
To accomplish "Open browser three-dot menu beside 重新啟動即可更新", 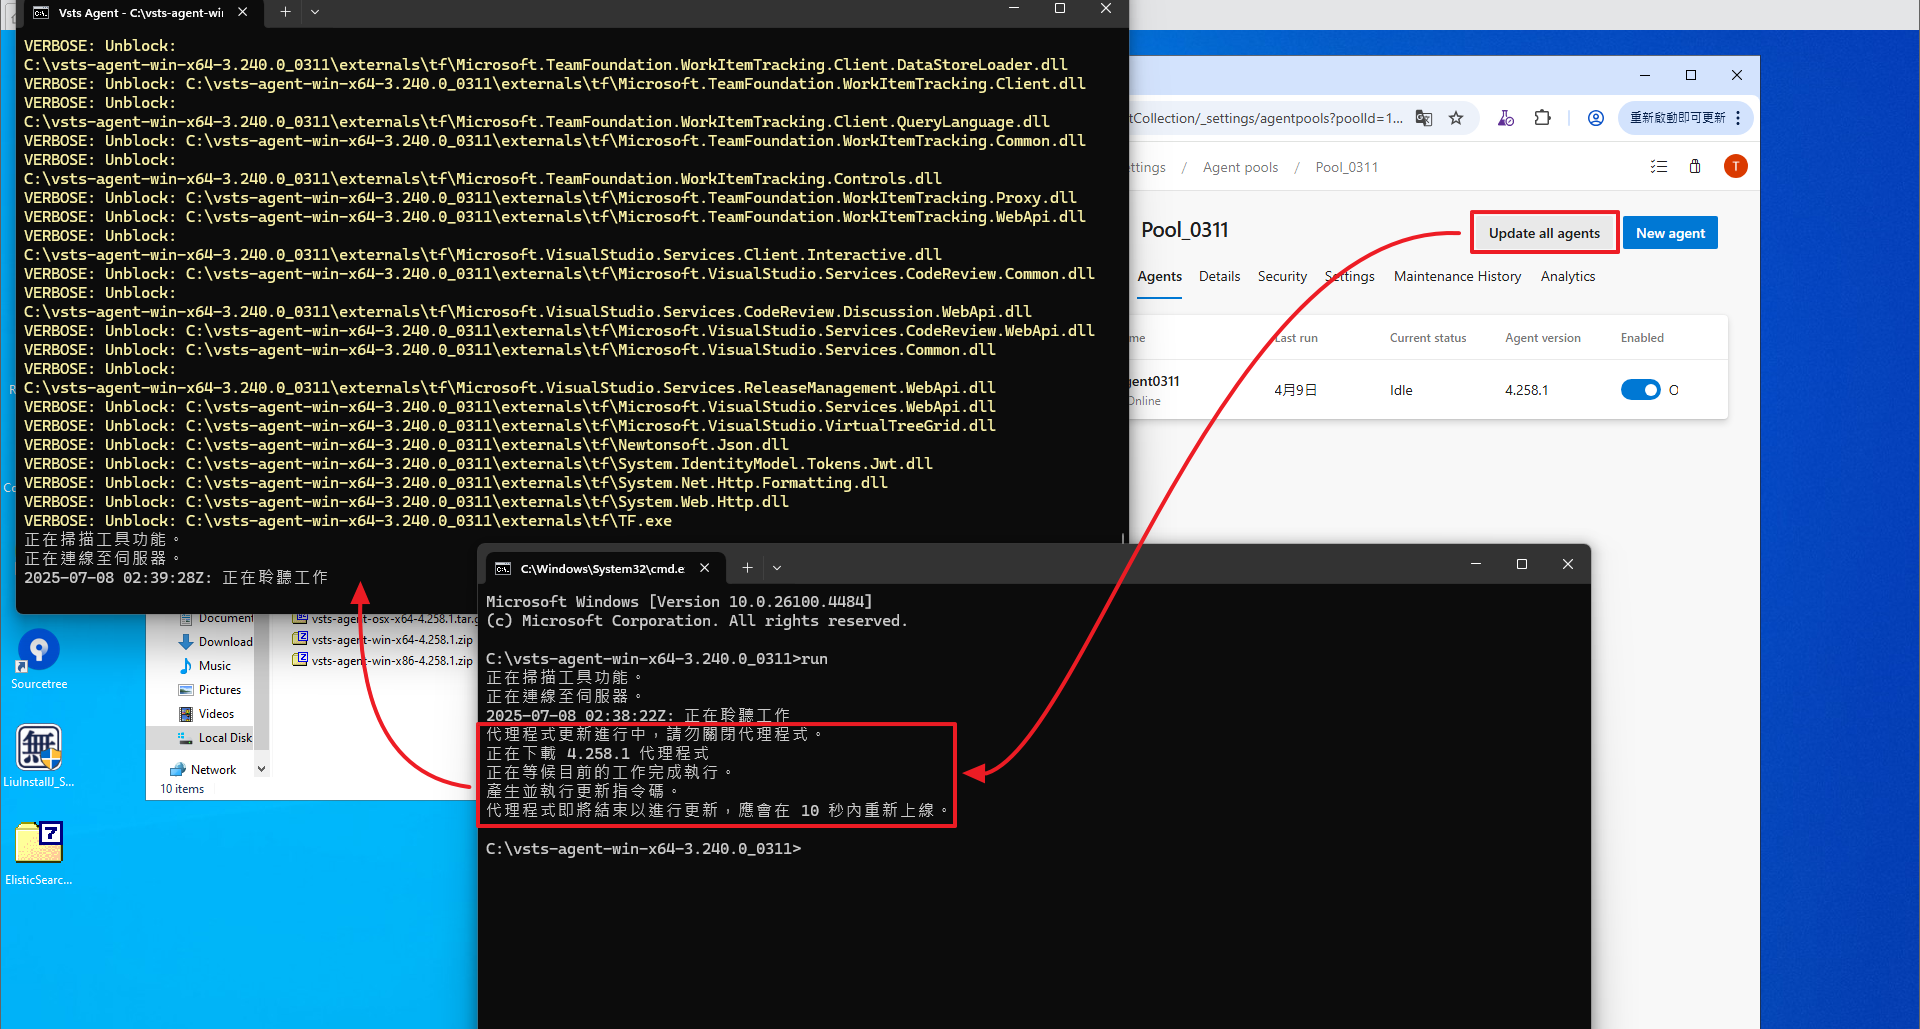I will (1739, 118).
